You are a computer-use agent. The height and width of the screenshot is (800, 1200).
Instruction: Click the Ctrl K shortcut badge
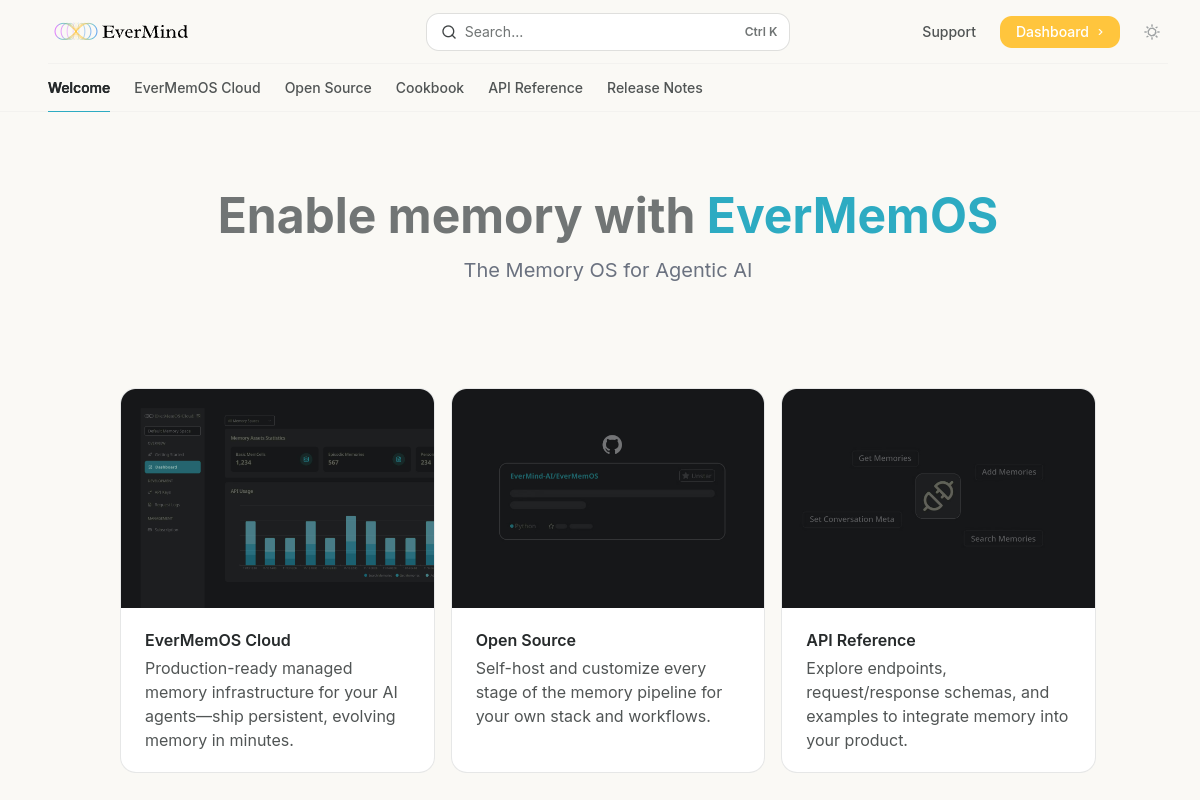[x=761, y=31]
